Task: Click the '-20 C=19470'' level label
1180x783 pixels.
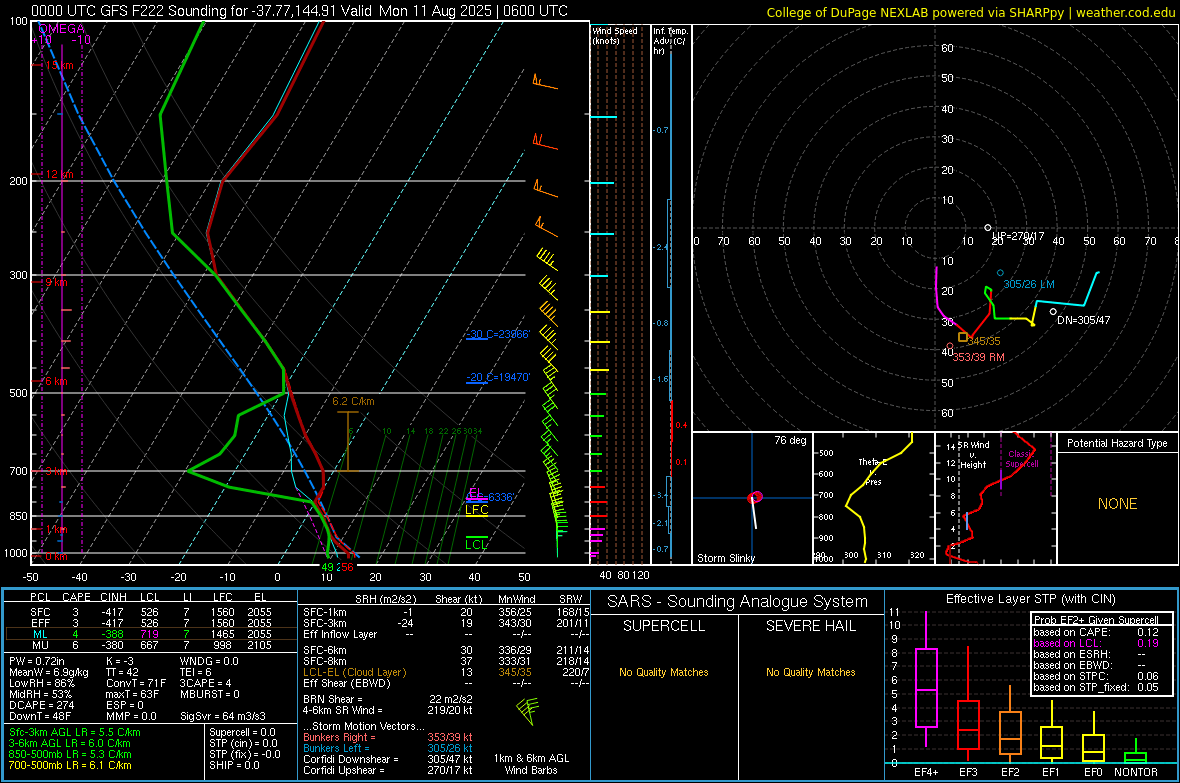Action: [x=497, y=377]
